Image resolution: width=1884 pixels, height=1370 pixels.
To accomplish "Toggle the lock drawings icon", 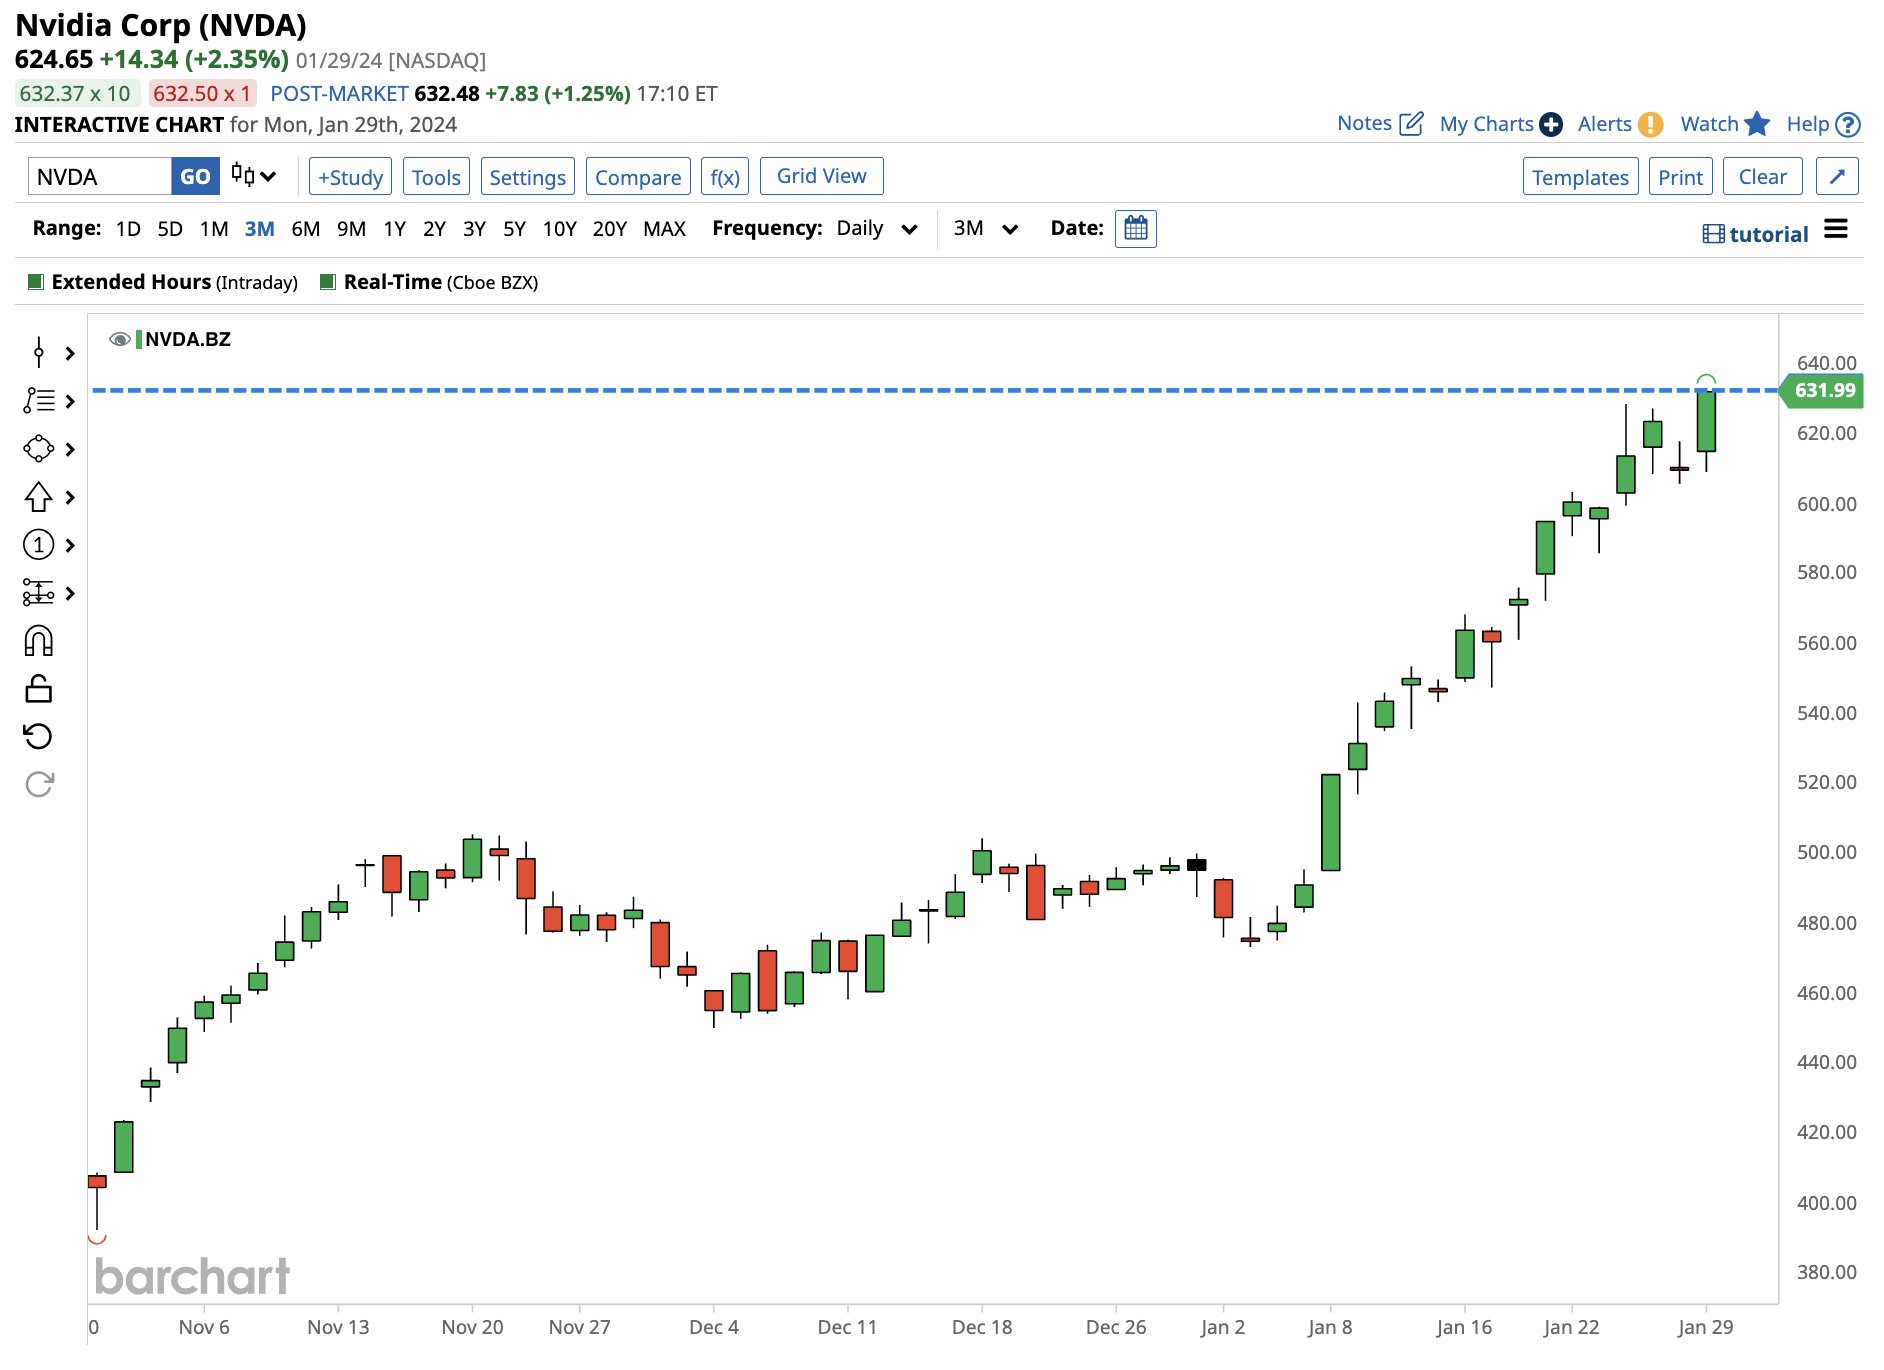I will pos(39,689).
